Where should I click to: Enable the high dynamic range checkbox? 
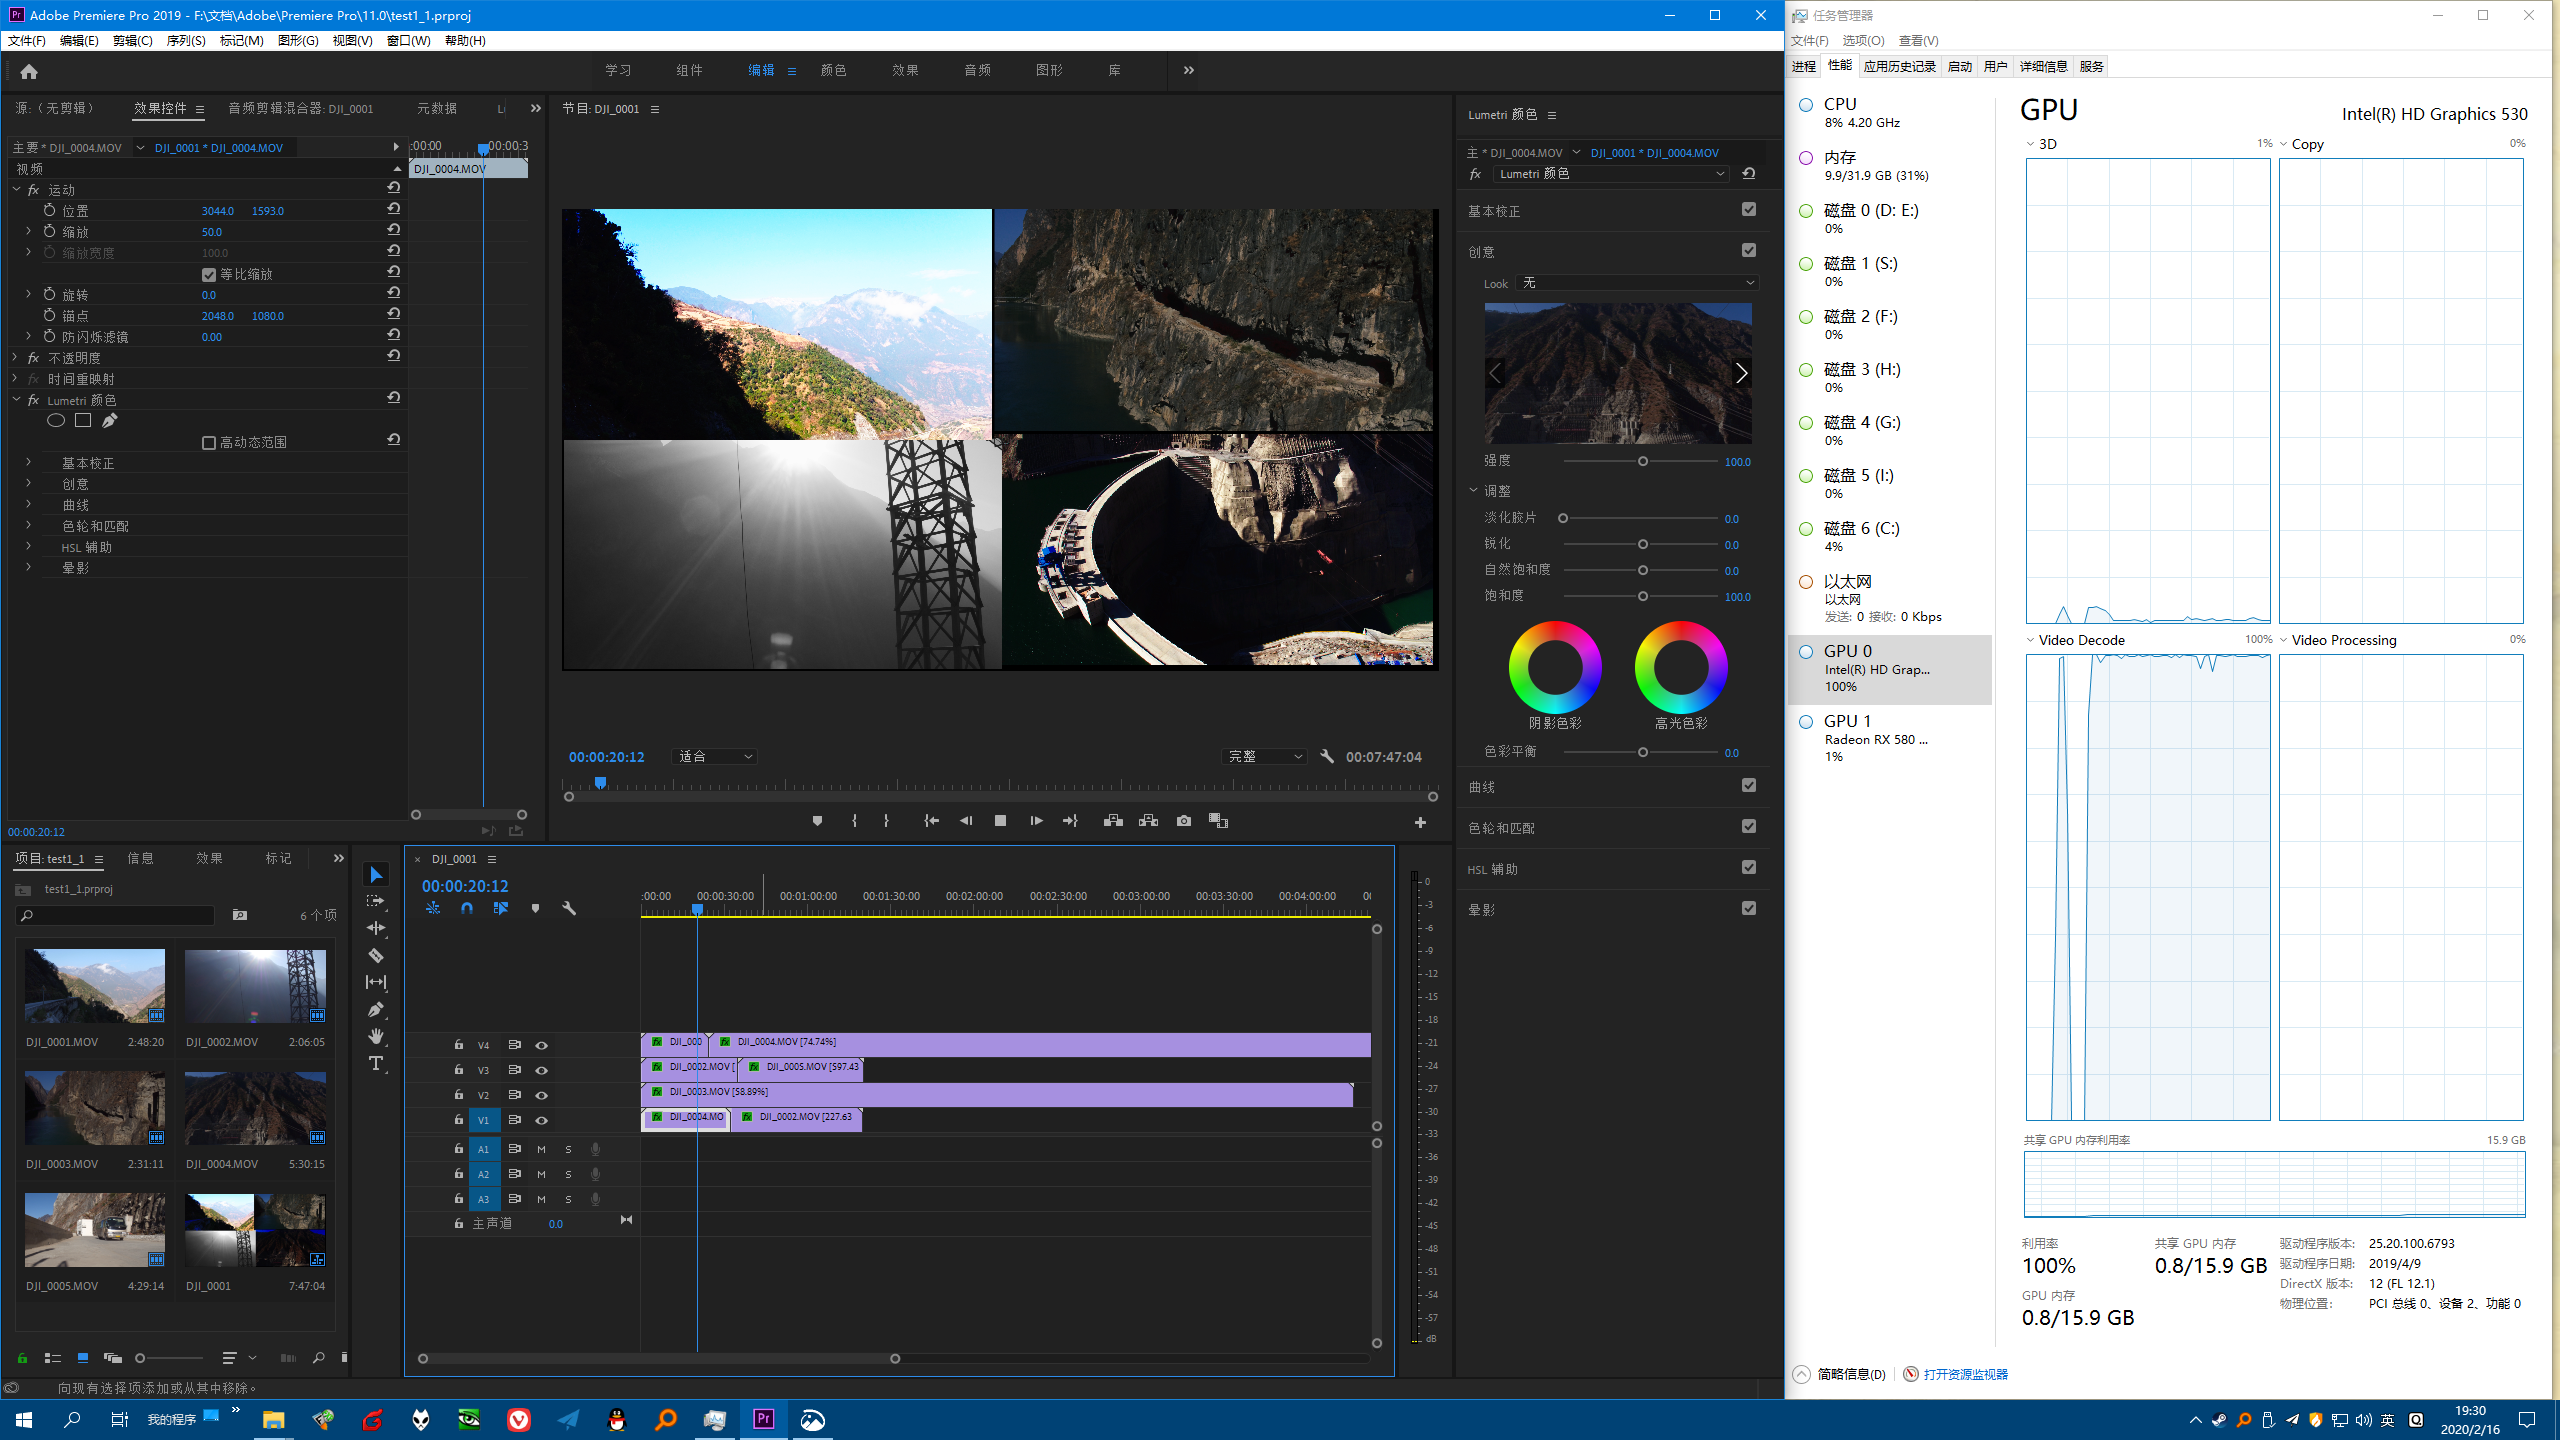(x=209, y=442)
